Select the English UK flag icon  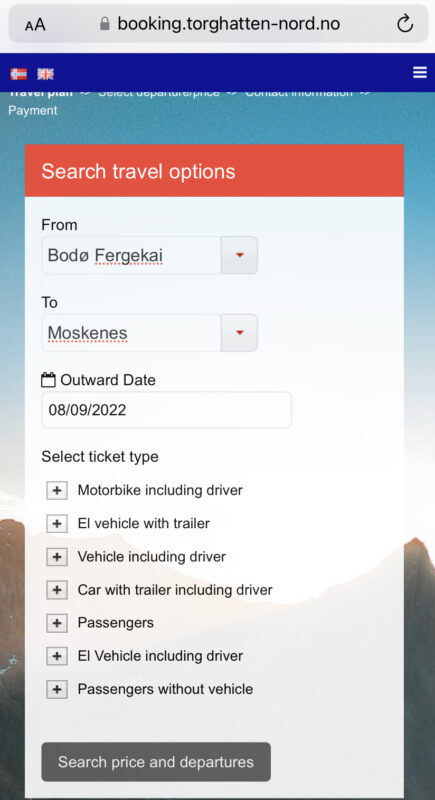coord(45,74)
